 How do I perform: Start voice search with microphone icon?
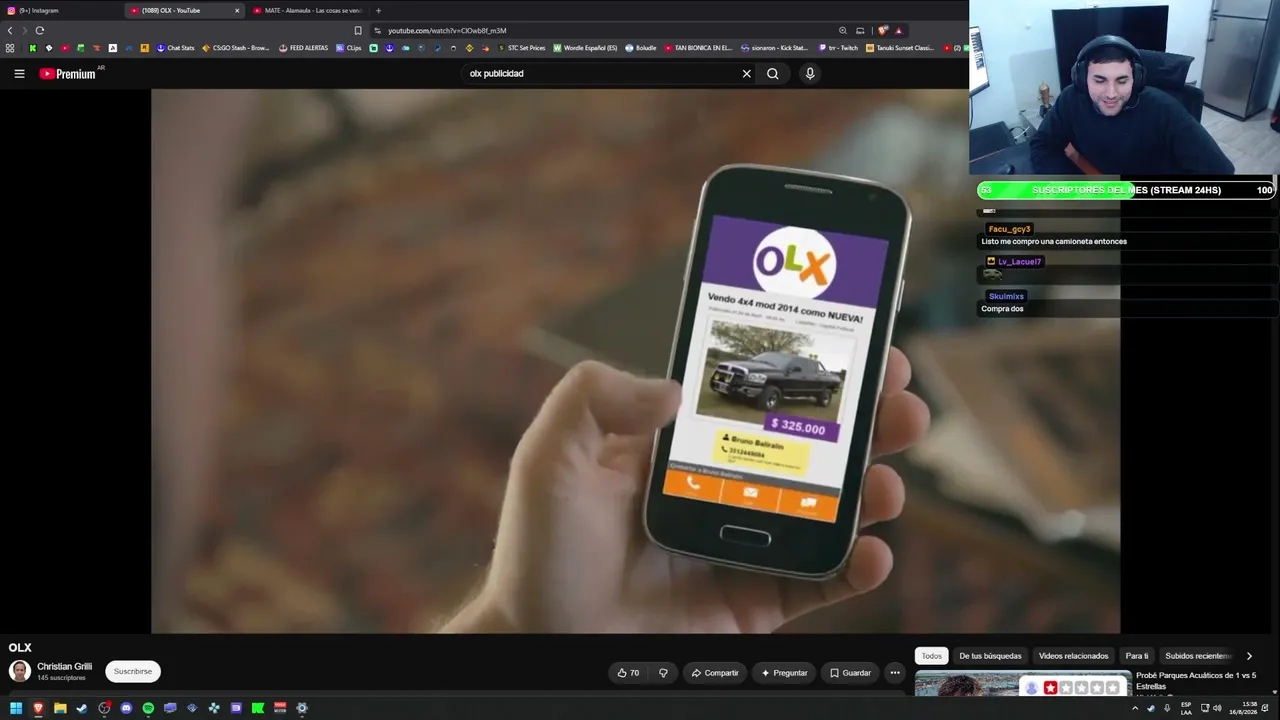coord(810,73)
